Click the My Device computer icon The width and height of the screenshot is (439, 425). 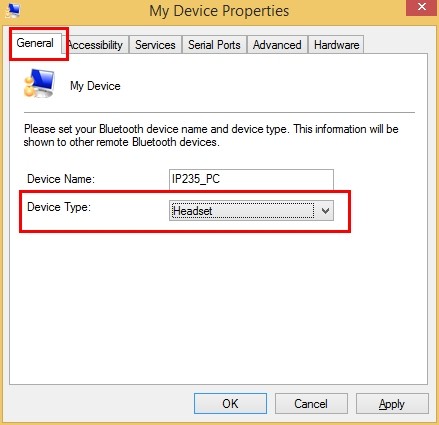pos(39,83)
